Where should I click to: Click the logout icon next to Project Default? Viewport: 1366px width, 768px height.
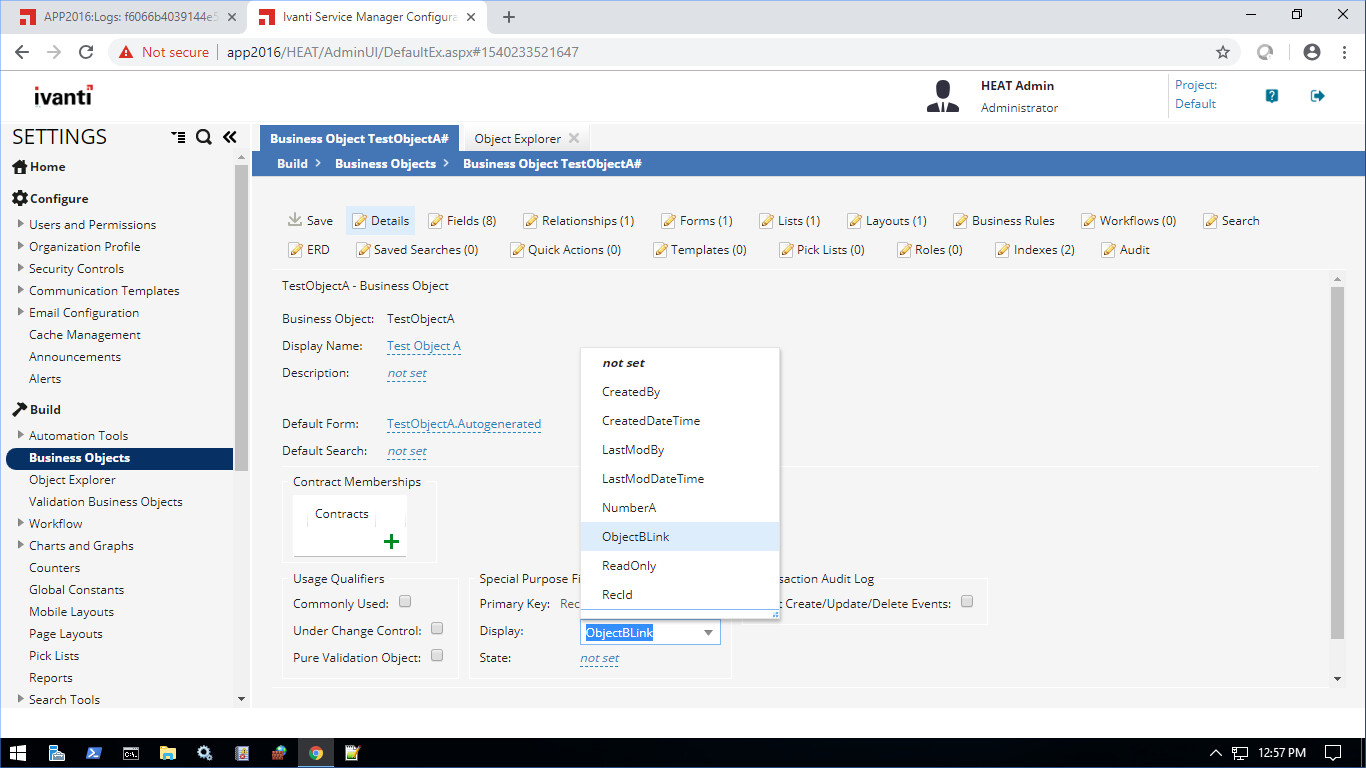pos(1318,95)
